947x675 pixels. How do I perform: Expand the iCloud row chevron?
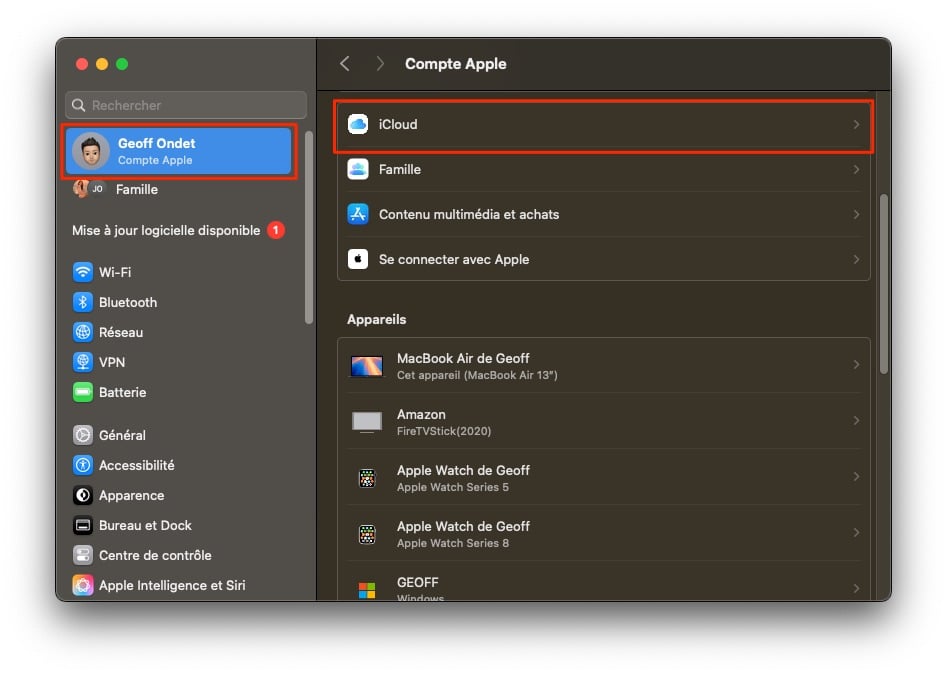[x=856, y=124]
